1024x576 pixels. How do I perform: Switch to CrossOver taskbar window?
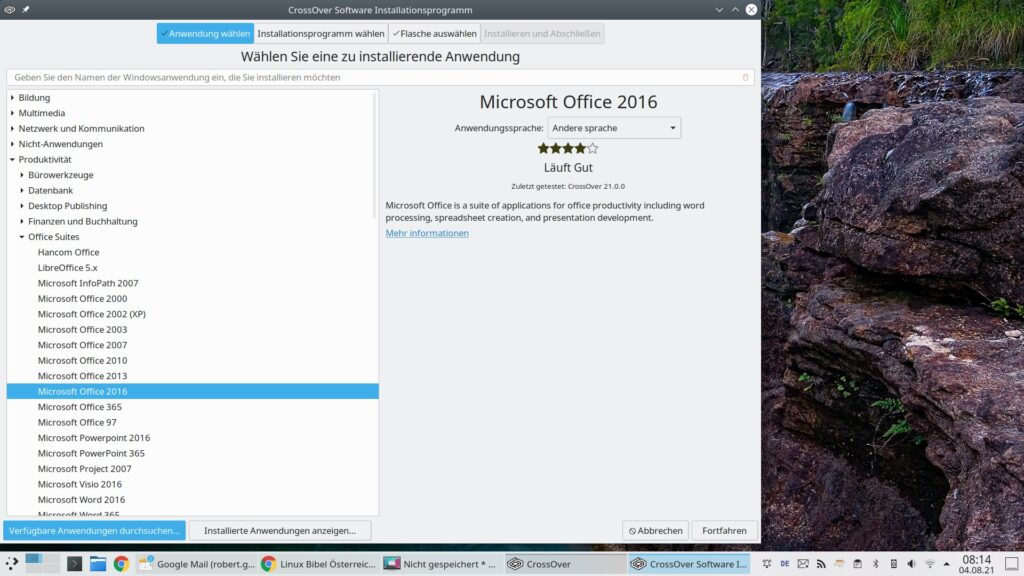click(x=565, y=564)
